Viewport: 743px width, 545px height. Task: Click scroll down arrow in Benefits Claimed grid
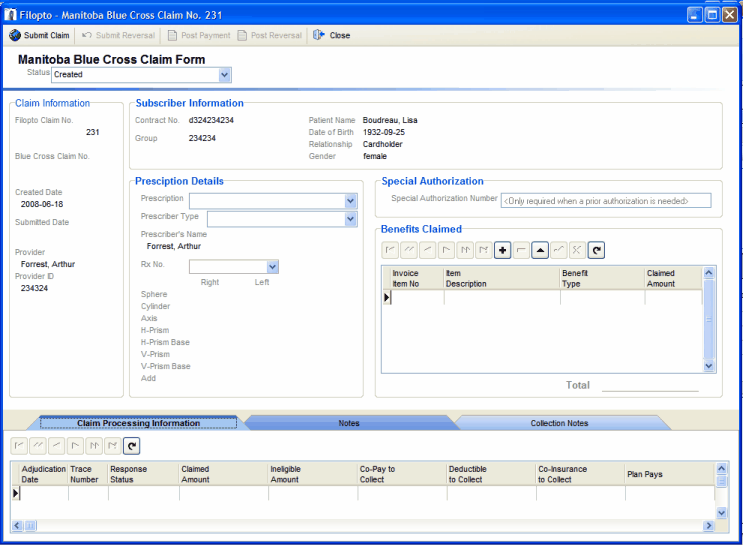pyautogui.click(x=709, y=366)
